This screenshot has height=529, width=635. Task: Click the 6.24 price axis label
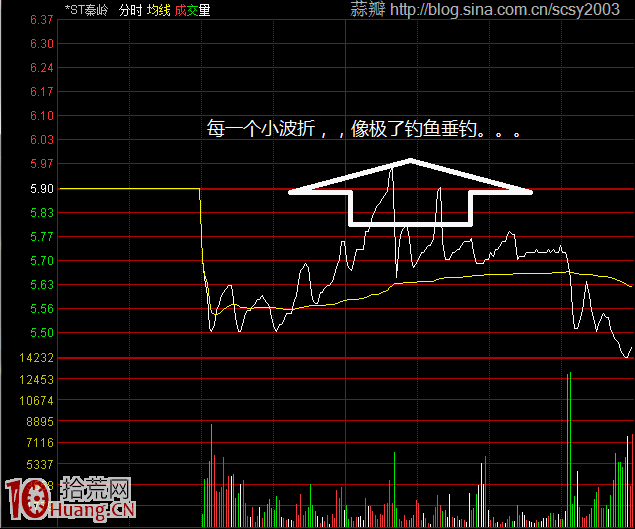[x=42, y=67]
